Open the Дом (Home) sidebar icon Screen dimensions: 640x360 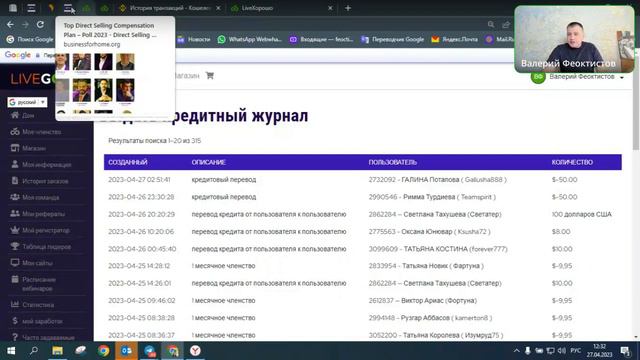pos(15,115)
